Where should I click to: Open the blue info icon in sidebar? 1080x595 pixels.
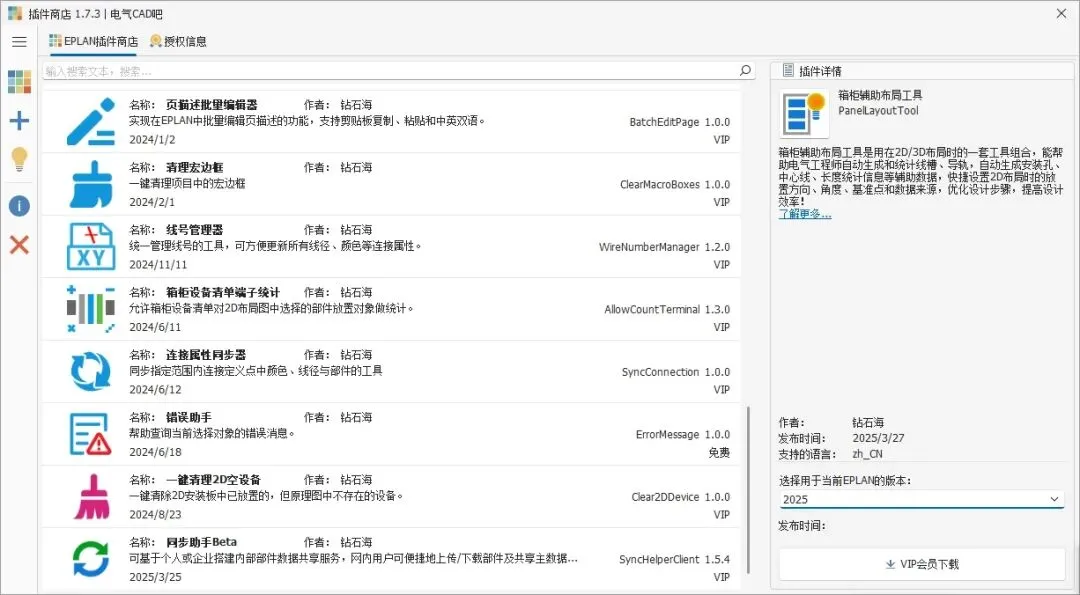pyautogui.click(x=19, y=205)
